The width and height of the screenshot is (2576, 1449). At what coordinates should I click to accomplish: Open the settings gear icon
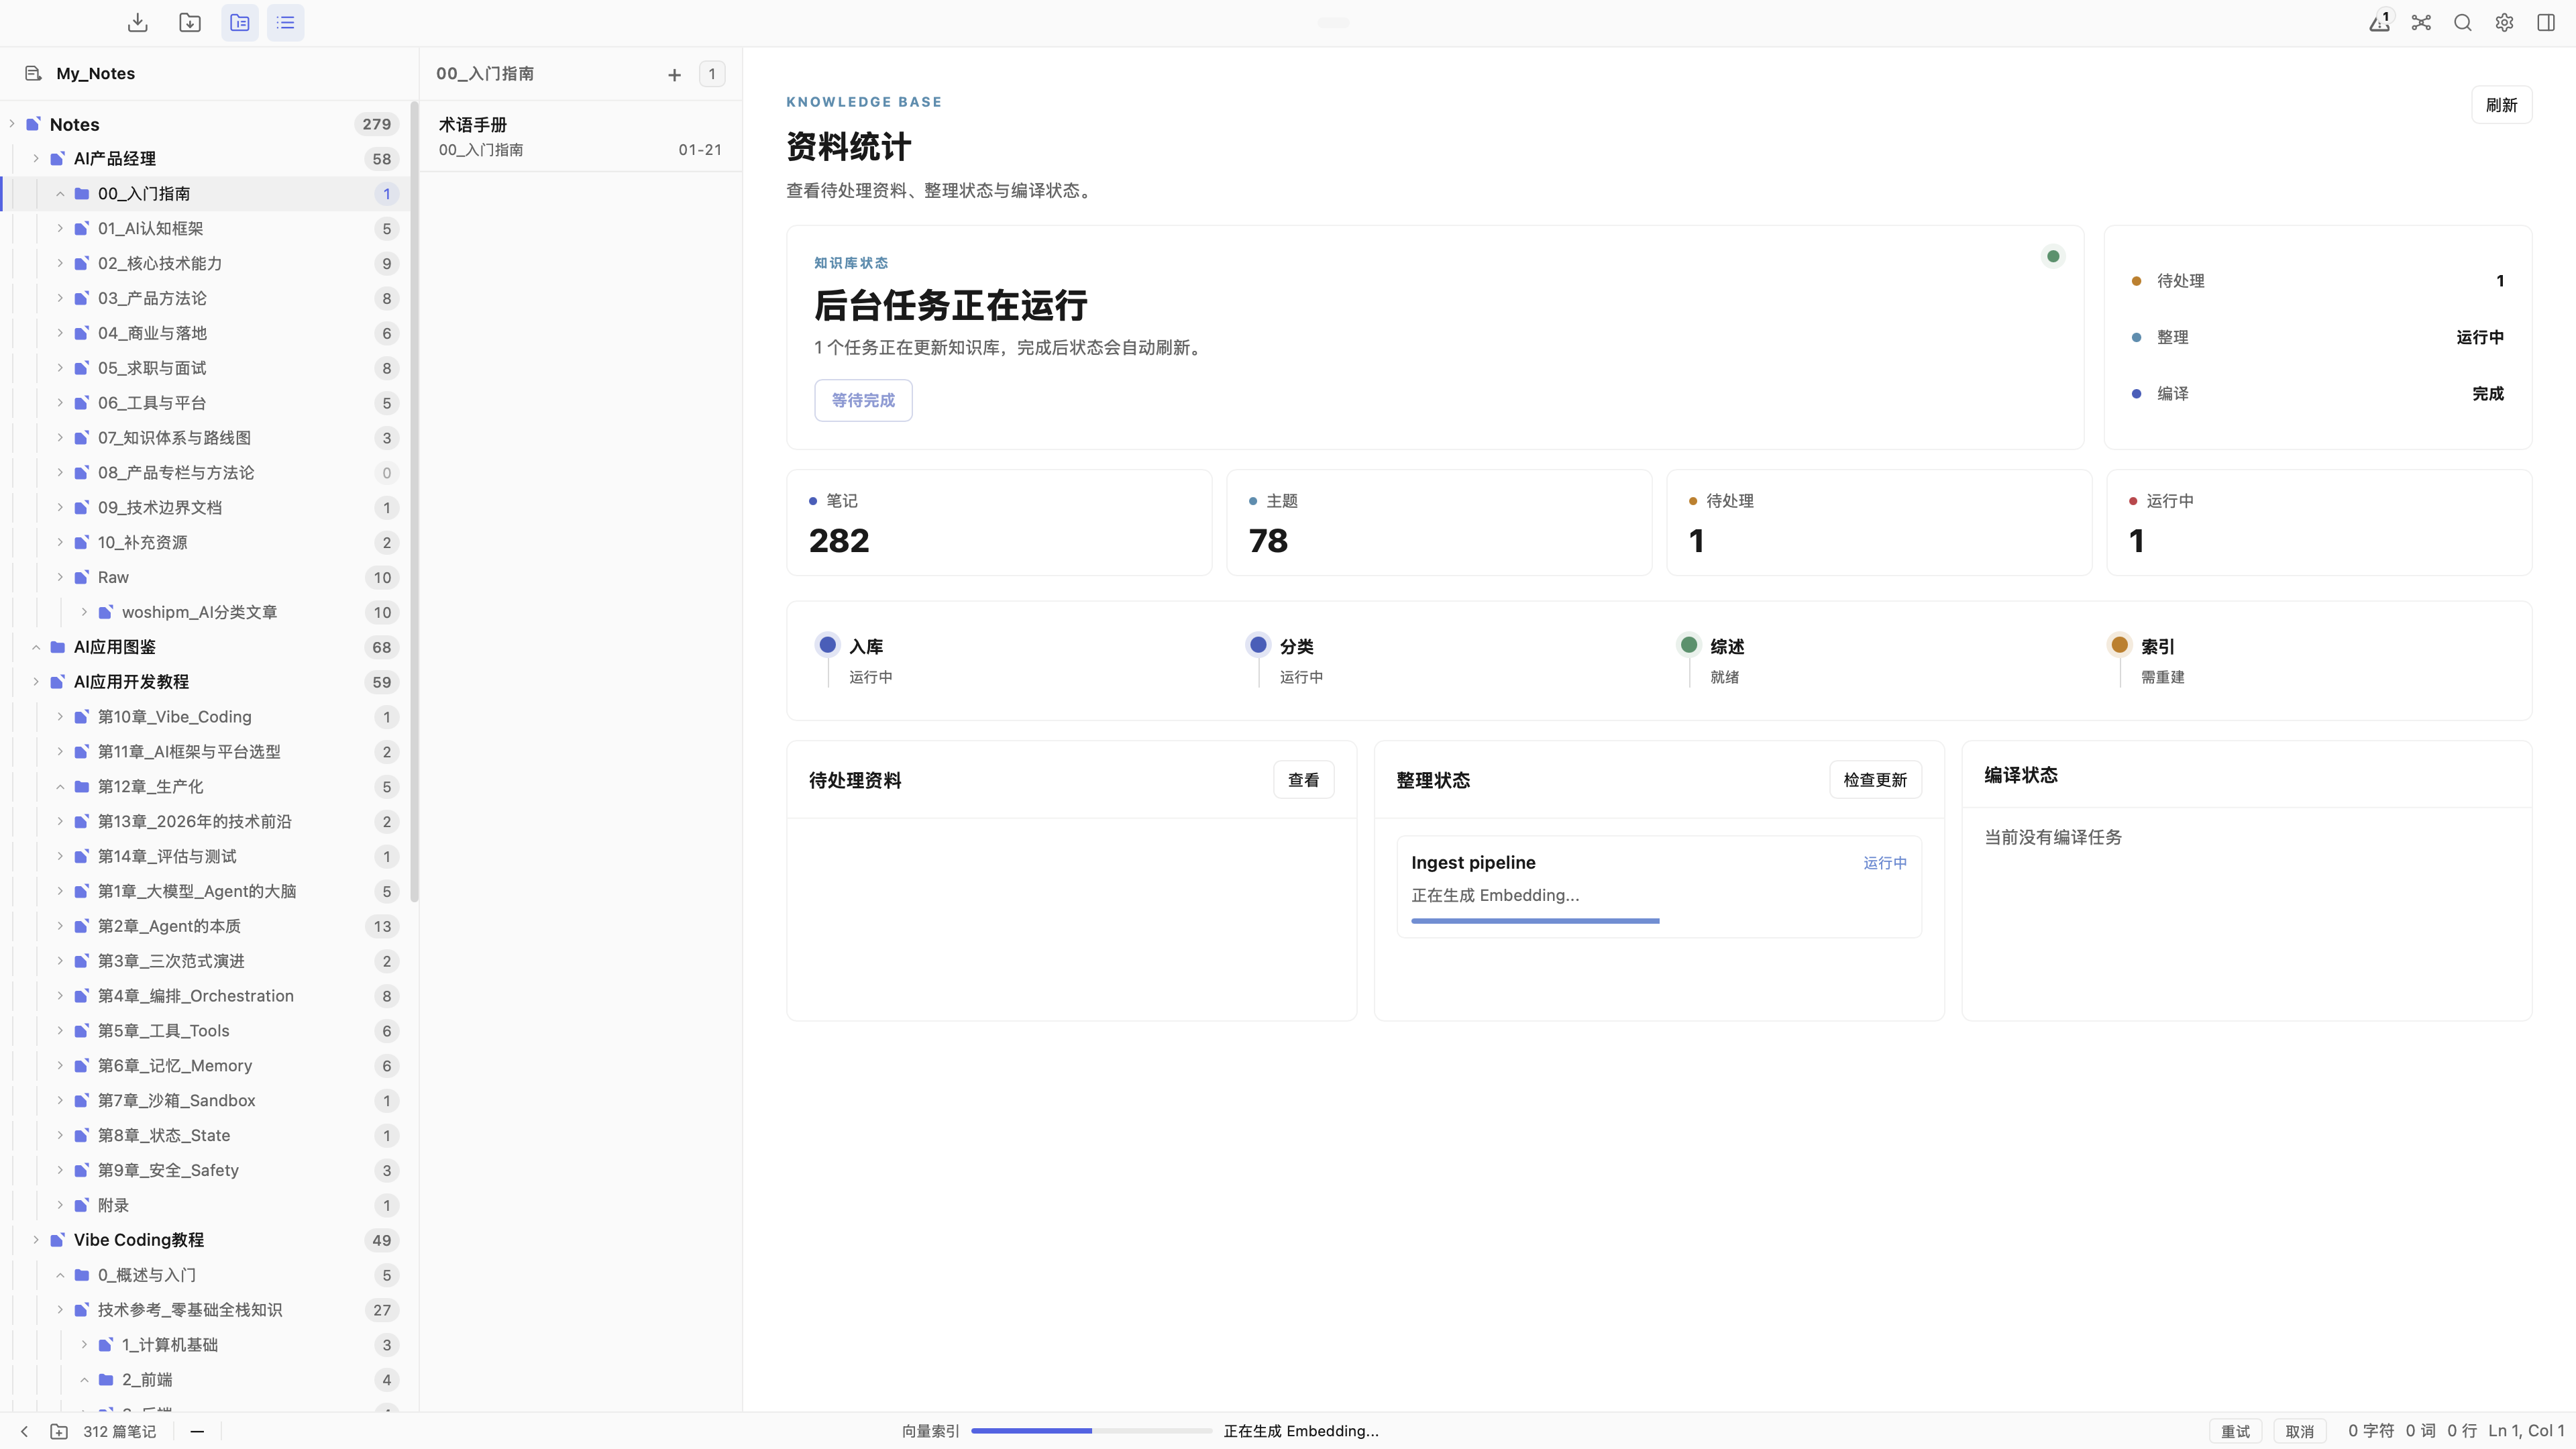click(x=2504, y=22)
